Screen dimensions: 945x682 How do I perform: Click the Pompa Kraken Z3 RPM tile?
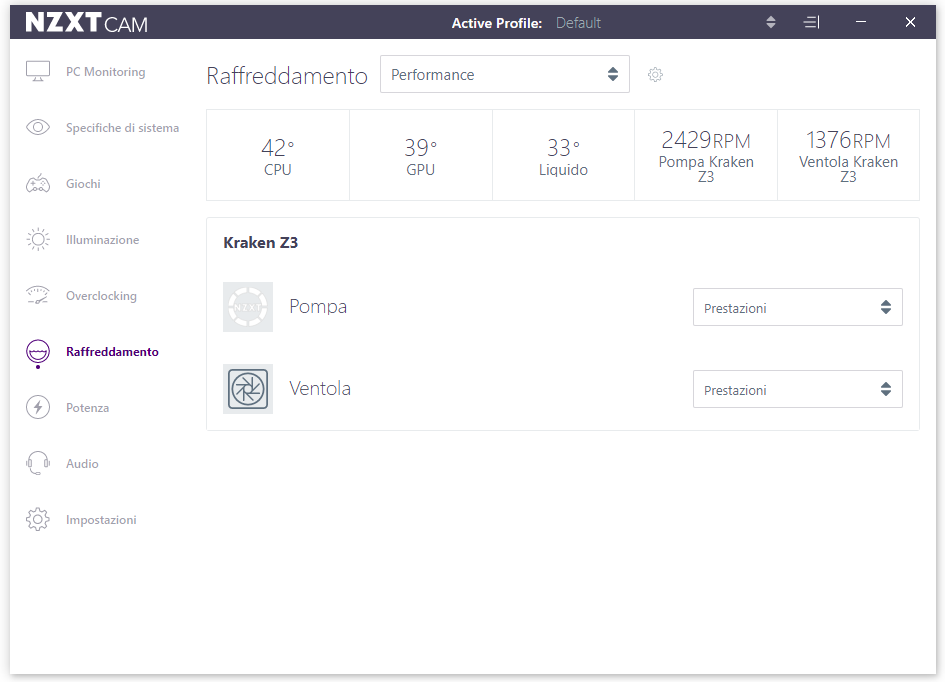coord(706,155)
